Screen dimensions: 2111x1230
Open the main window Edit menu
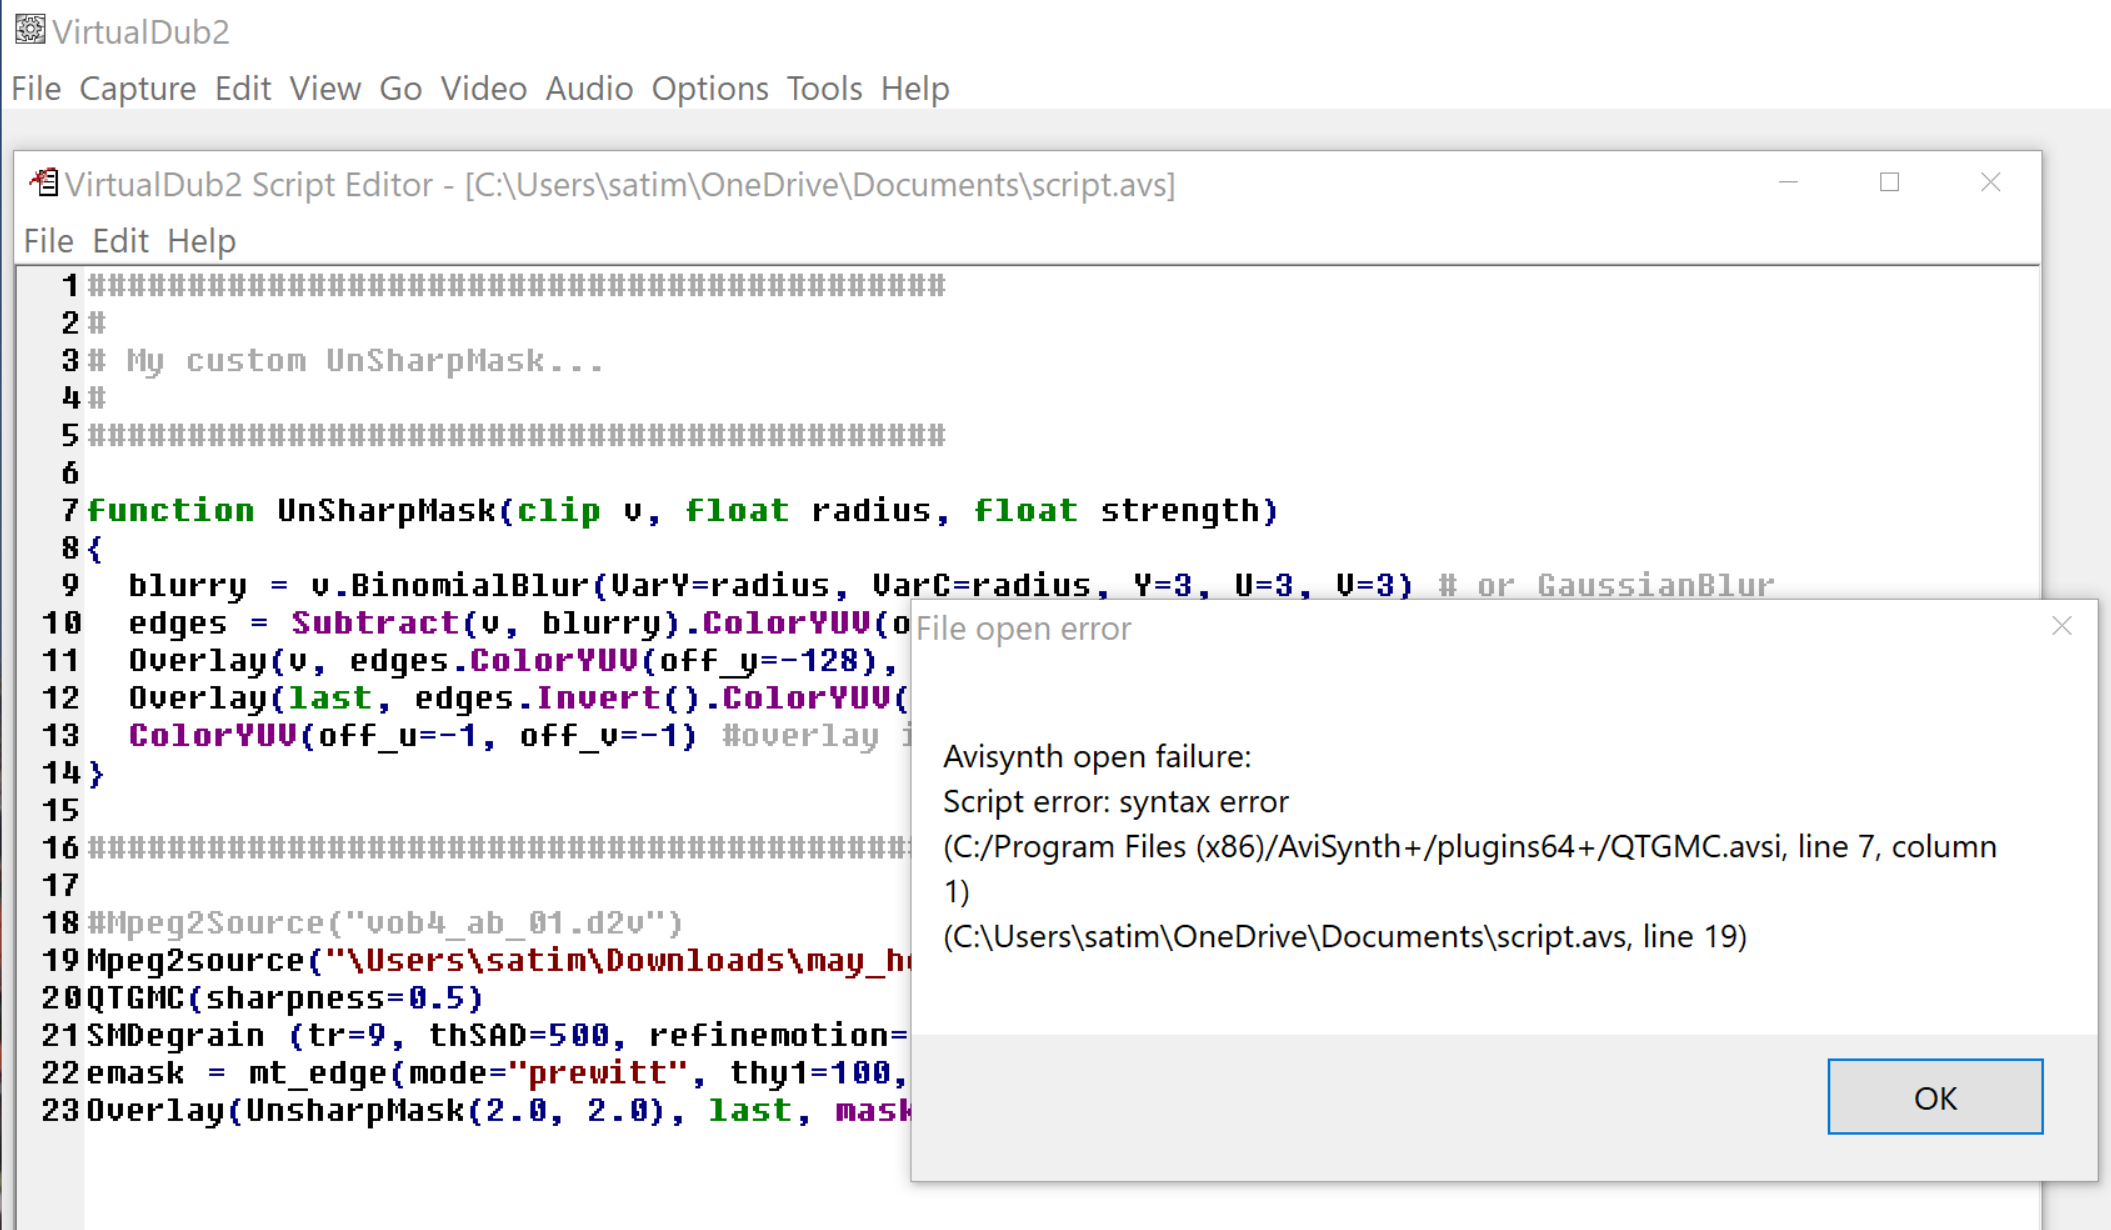click(243, 89)
